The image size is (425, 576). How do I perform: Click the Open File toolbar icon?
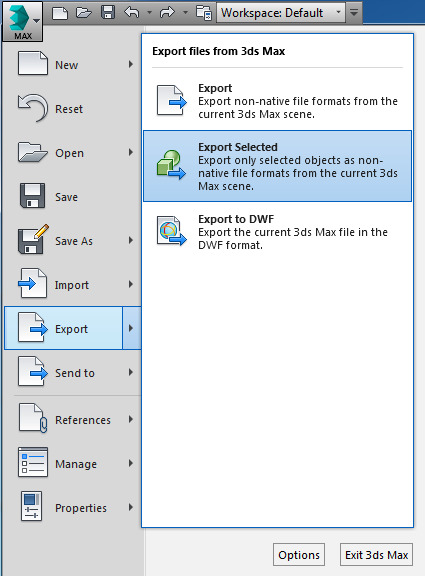pyautogui.click(x=84, y=13)
